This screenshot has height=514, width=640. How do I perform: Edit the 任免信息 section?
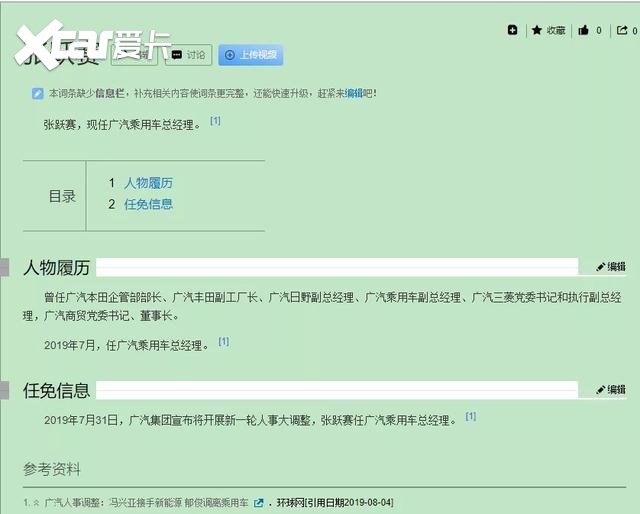tap(610, 390)
